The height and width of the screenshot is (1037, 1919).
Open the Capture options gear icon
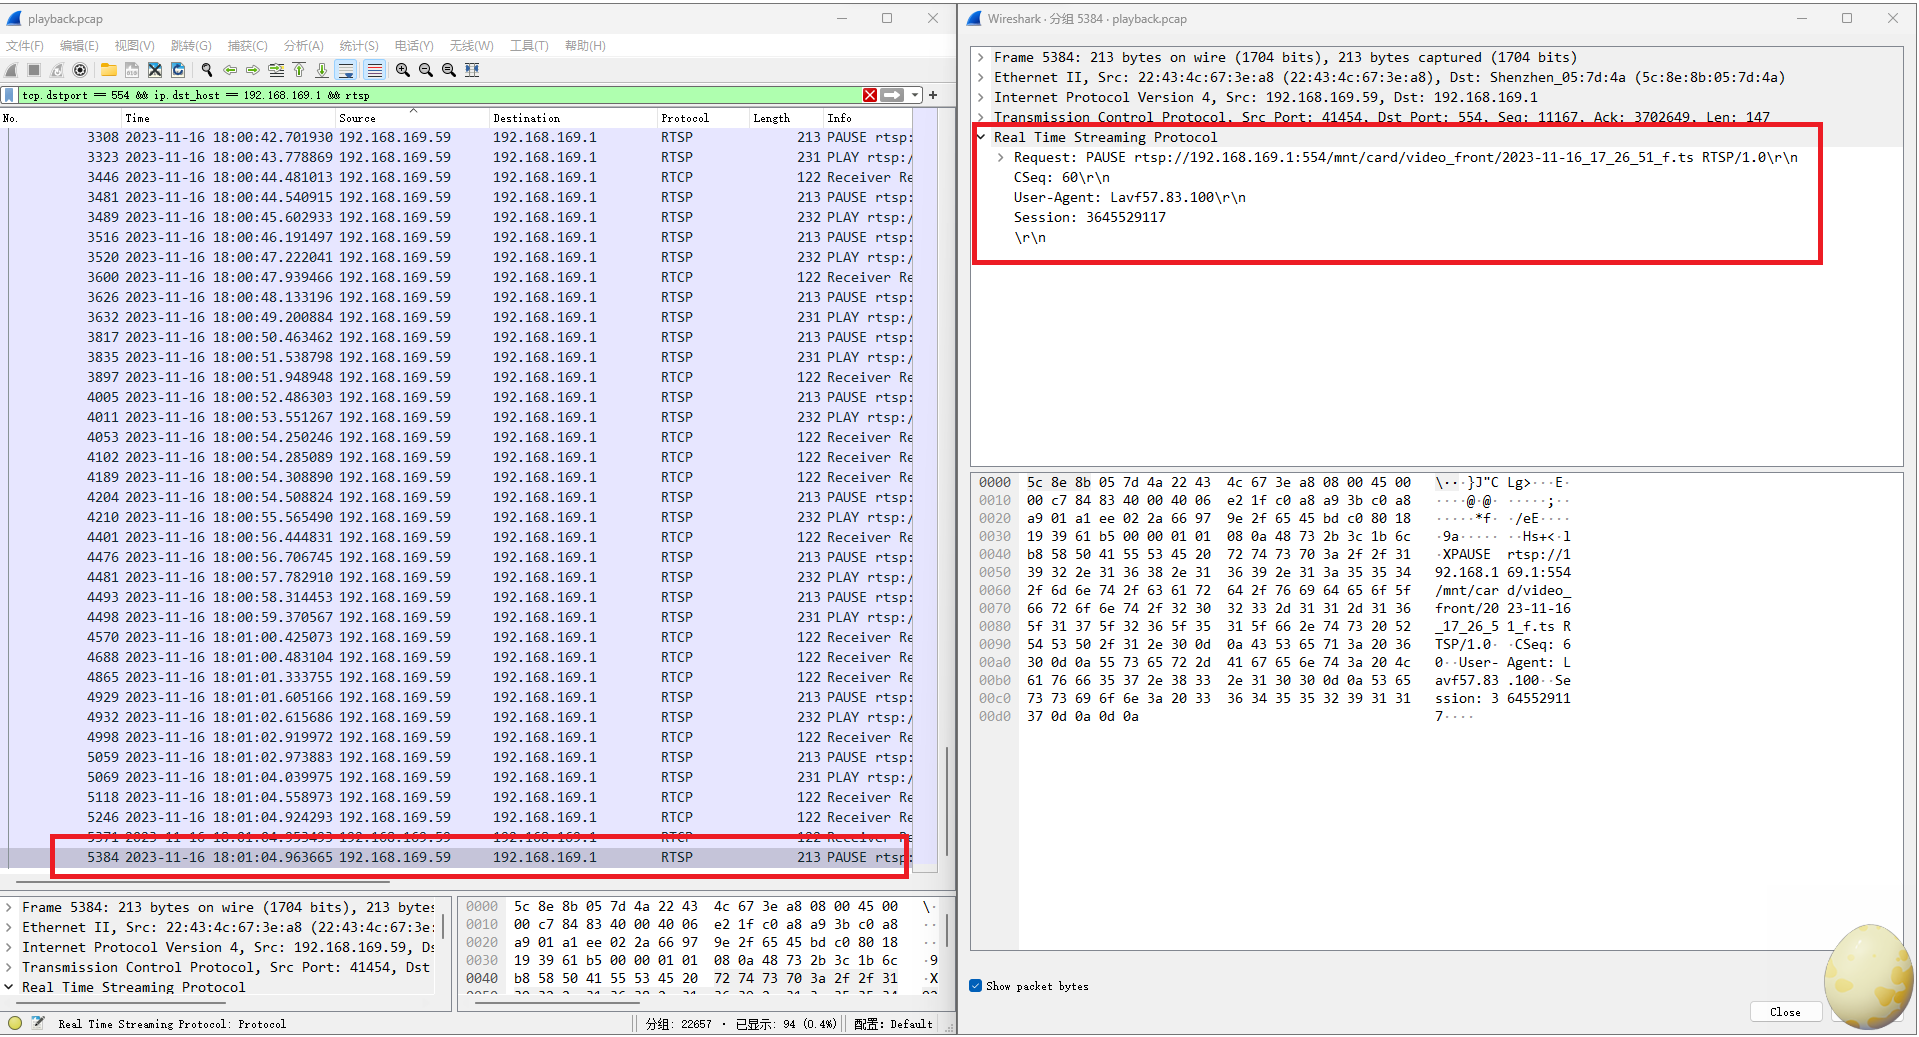click(80, 70)
